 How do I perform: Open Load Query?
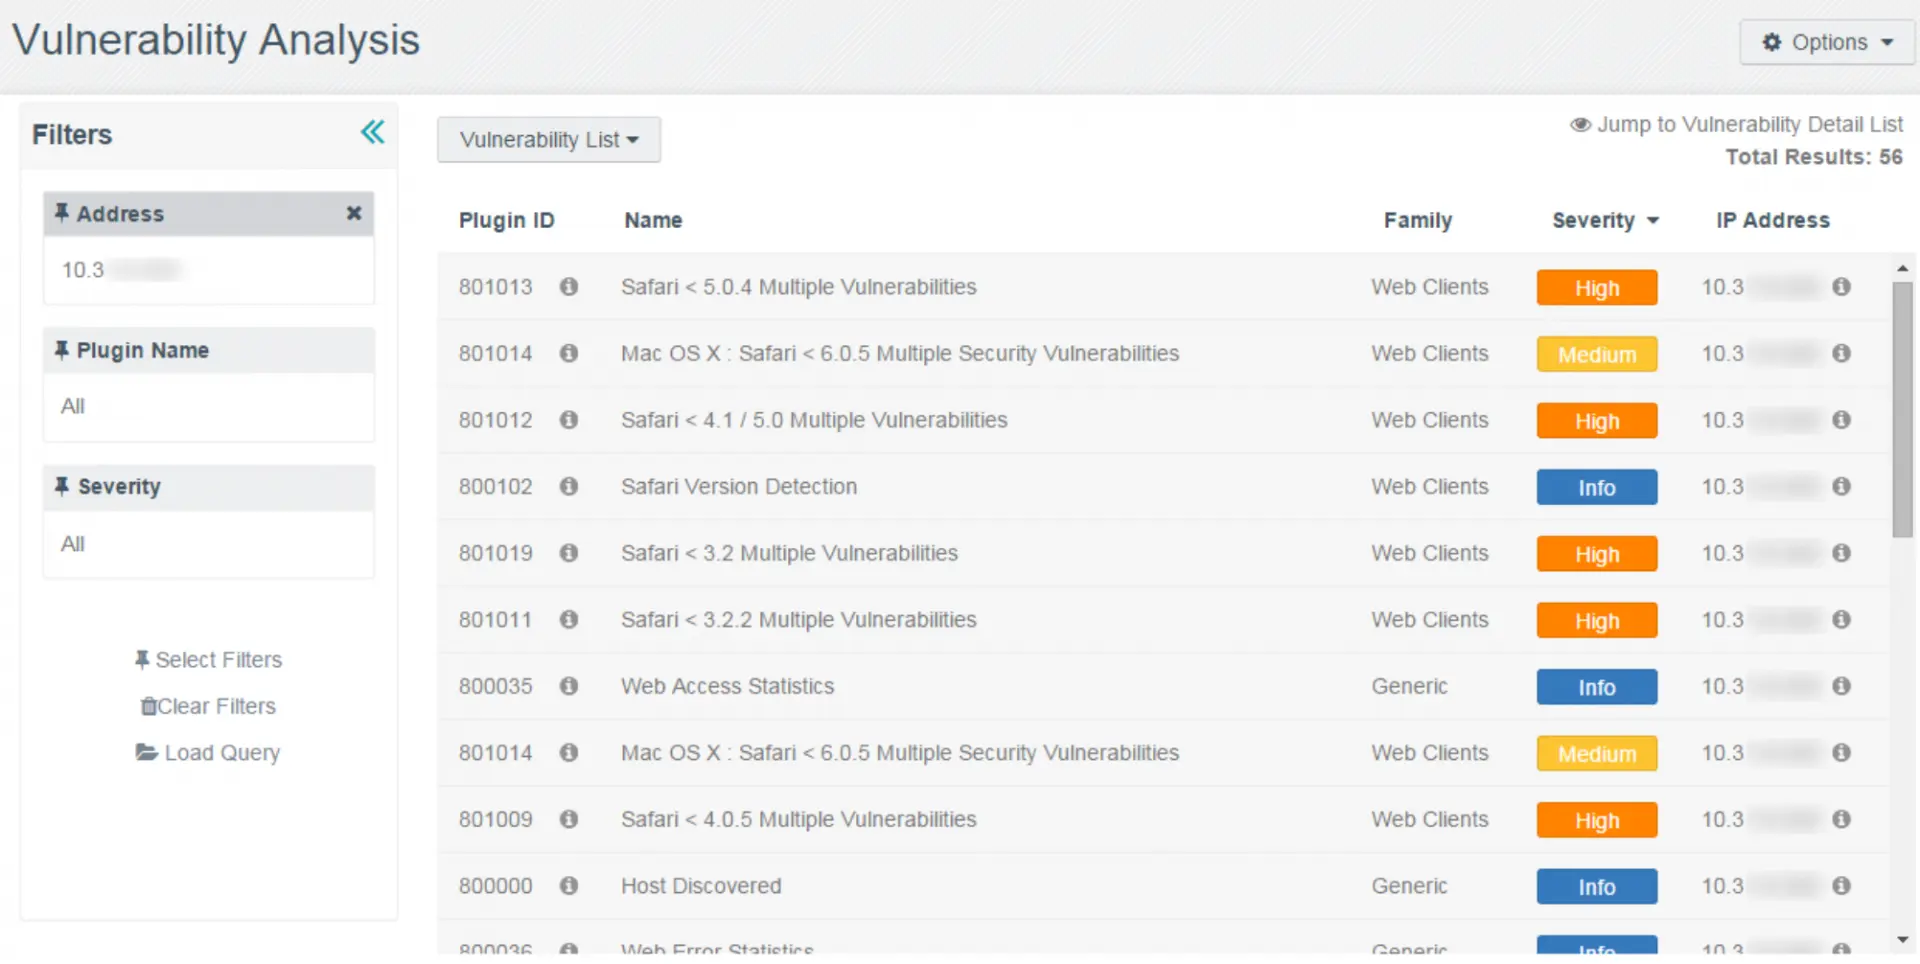click(208, 753)
